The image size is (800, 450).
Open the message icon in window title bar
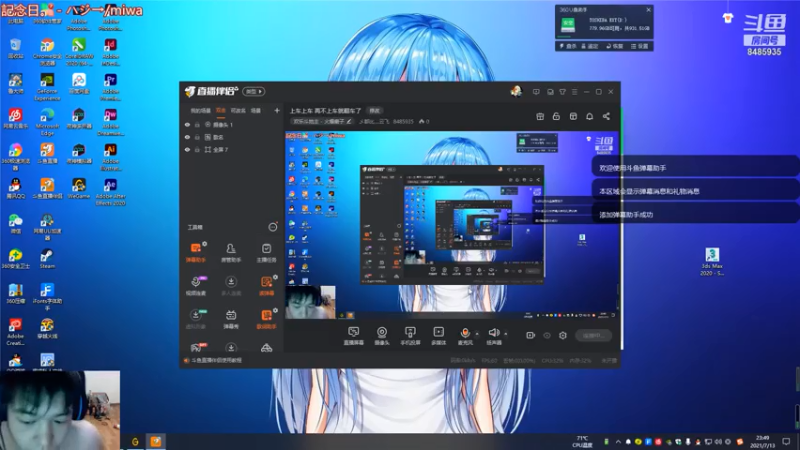(536, 92)
